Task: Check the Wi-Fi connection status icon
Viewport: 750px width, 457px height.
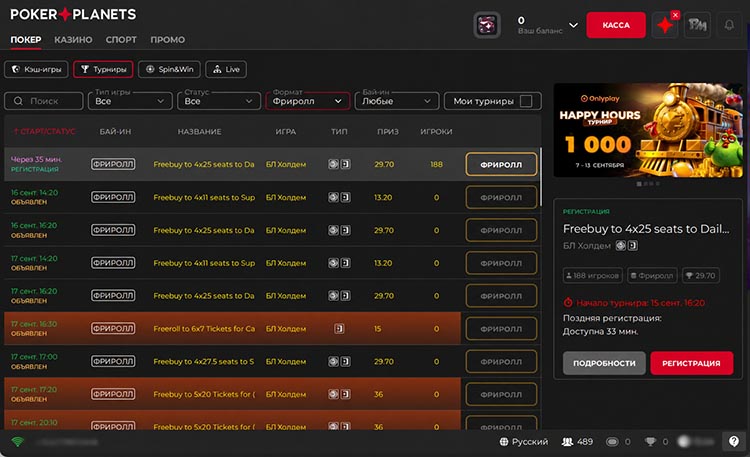Action: 18,441
